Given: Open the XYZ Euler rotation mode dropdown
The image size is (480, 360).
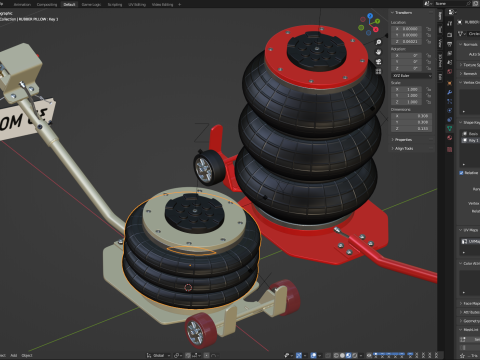Looking at the screenshot, I should point(412,76).
